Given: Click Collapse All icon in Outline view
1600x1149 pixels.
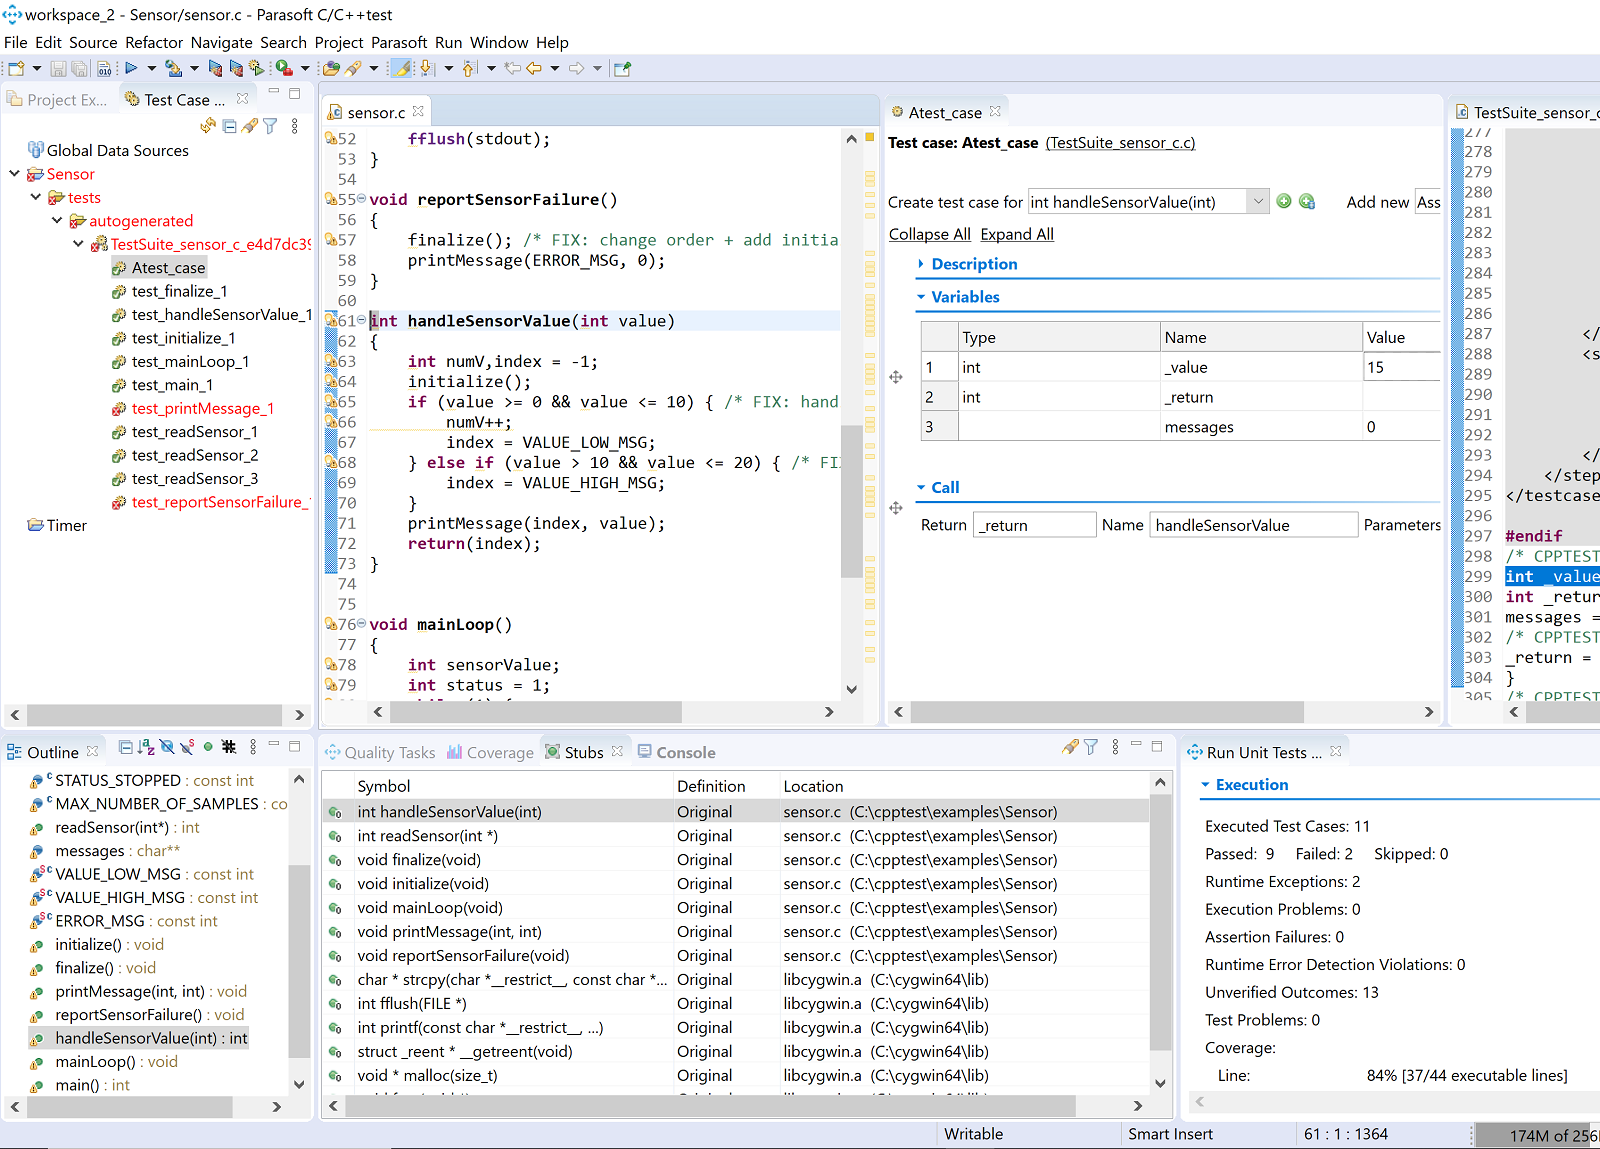Looking at the screenshot, I should [125, 747].
